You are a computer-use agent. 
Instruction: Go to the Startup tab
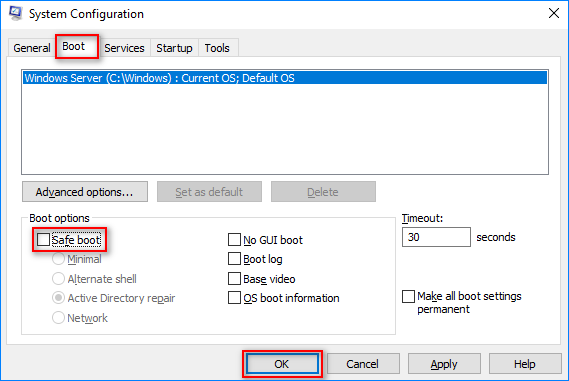[x=174, y=48]
